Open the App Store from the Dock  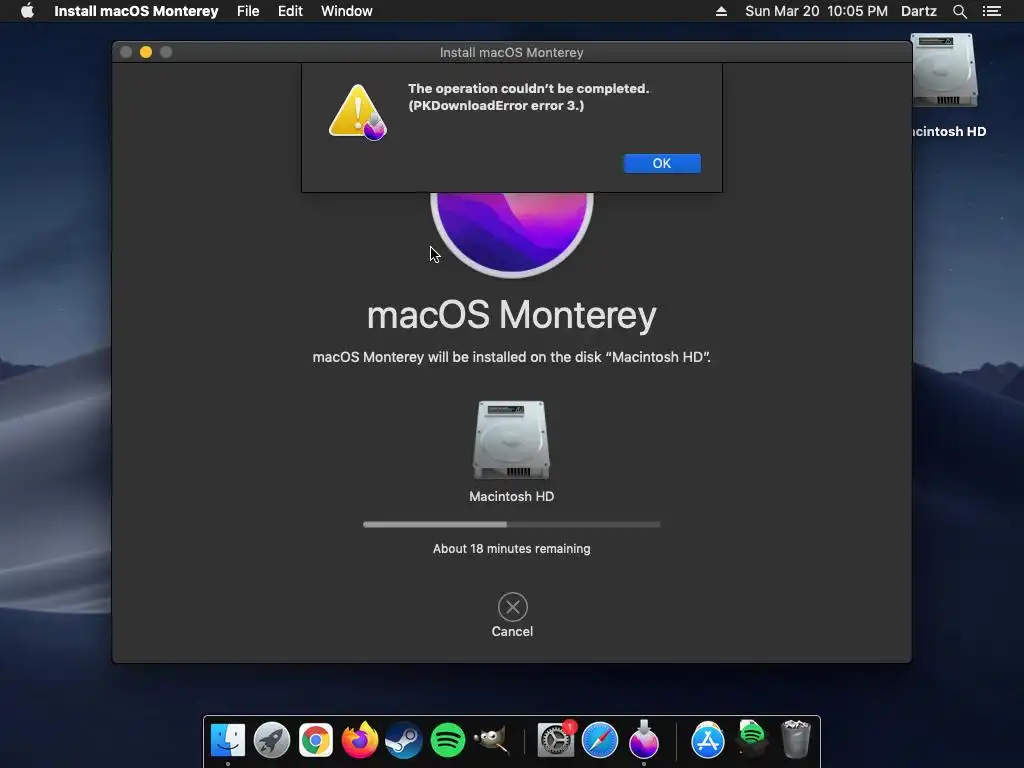point(708,740)
